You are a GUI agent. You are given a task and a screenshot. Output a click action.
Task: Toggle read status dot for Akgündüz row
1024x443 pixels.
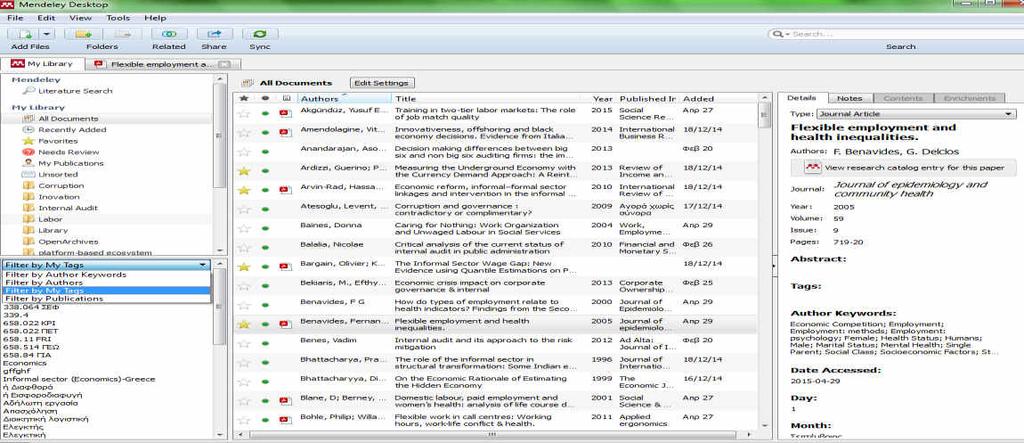pyautogui.click(x=265, y=114)
